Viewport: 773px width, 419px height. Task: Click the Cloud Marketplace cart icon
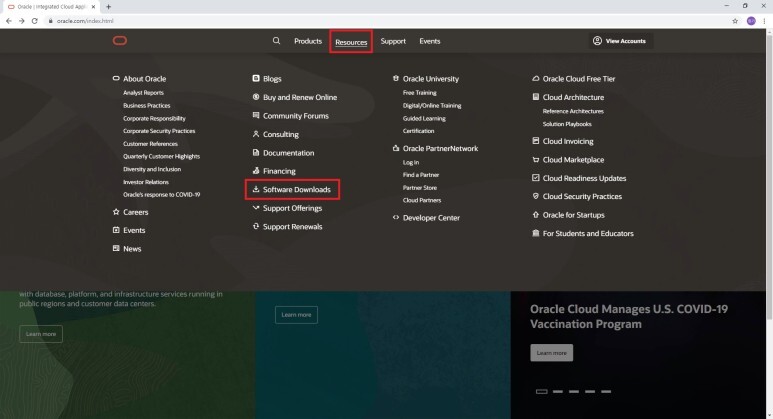click(536, 160)
